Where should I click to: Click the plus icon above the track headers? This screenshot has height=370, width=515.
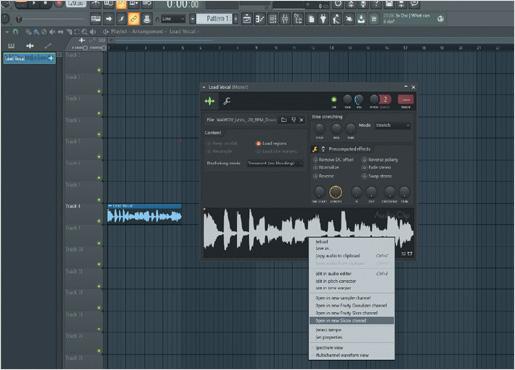pos(82,41)
